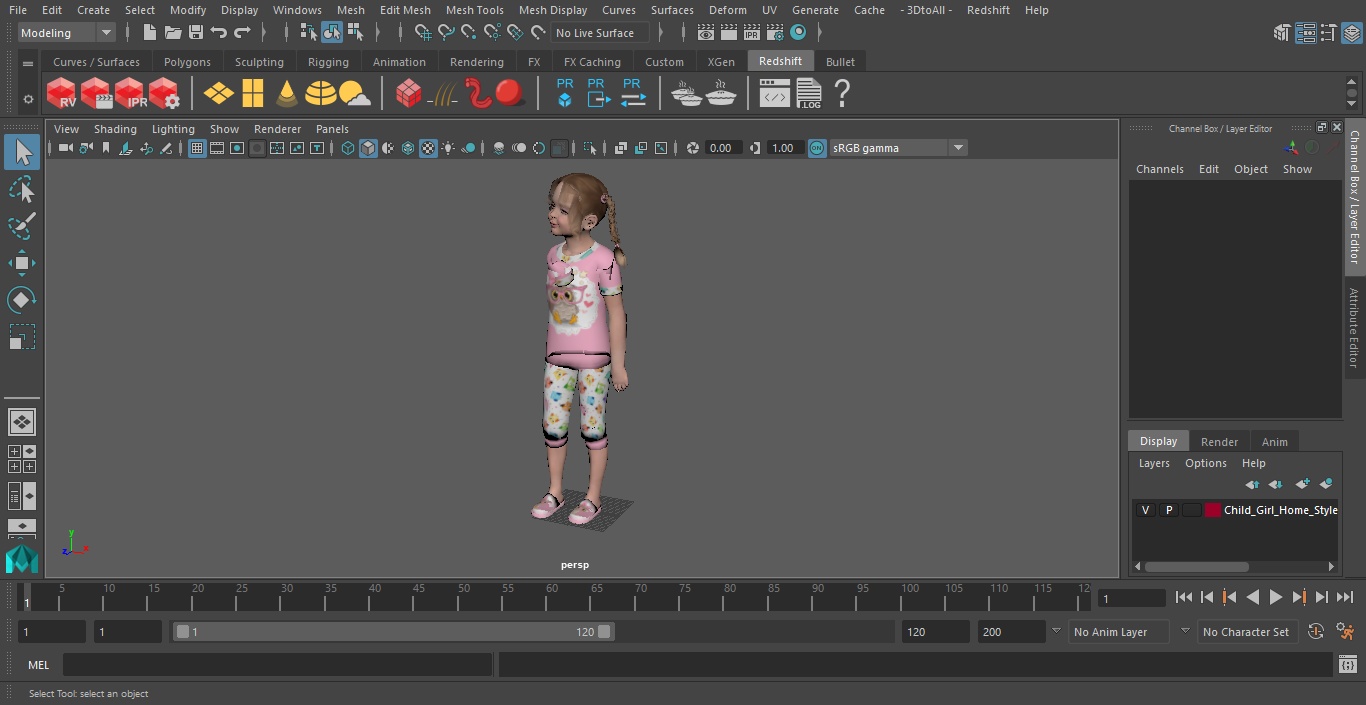Open the Modeling menu set dropdown
Image resolution: width=1366 pixels, height=705 pixels.
(66, 33)
